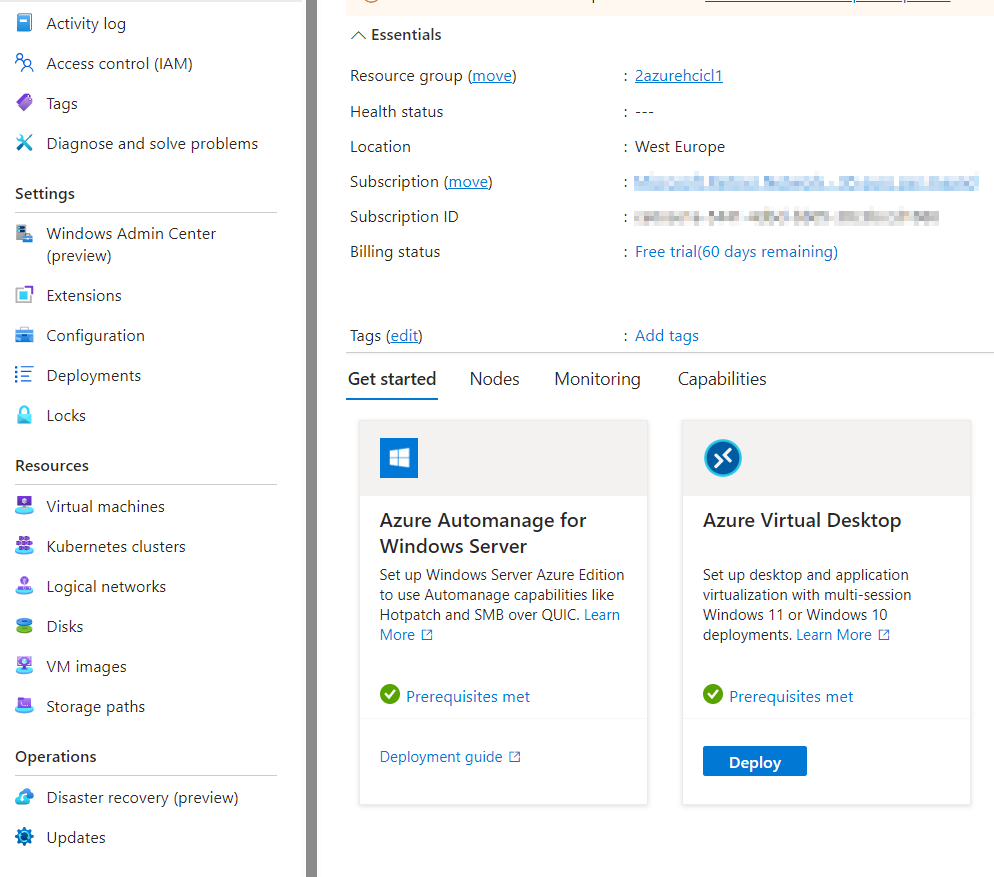The image size is (994, 877).
Task: Open the Windows Admin Center icon
Action: coord(24,234)
